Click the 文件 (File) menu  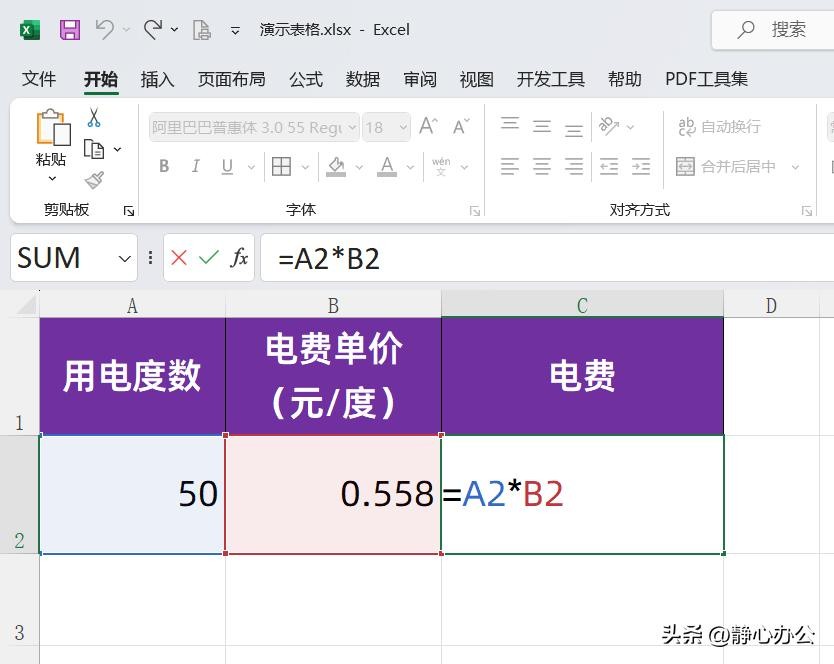pos(39,79)
